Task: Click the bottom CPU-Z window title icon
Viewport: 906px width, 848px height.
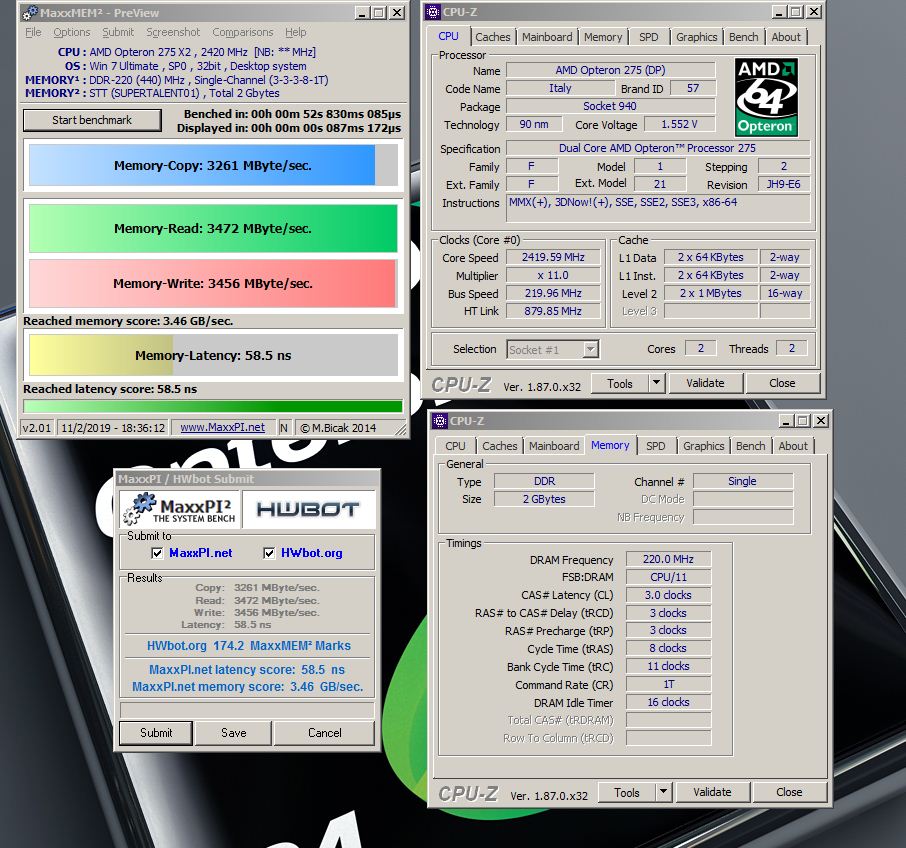Action: 440,421
